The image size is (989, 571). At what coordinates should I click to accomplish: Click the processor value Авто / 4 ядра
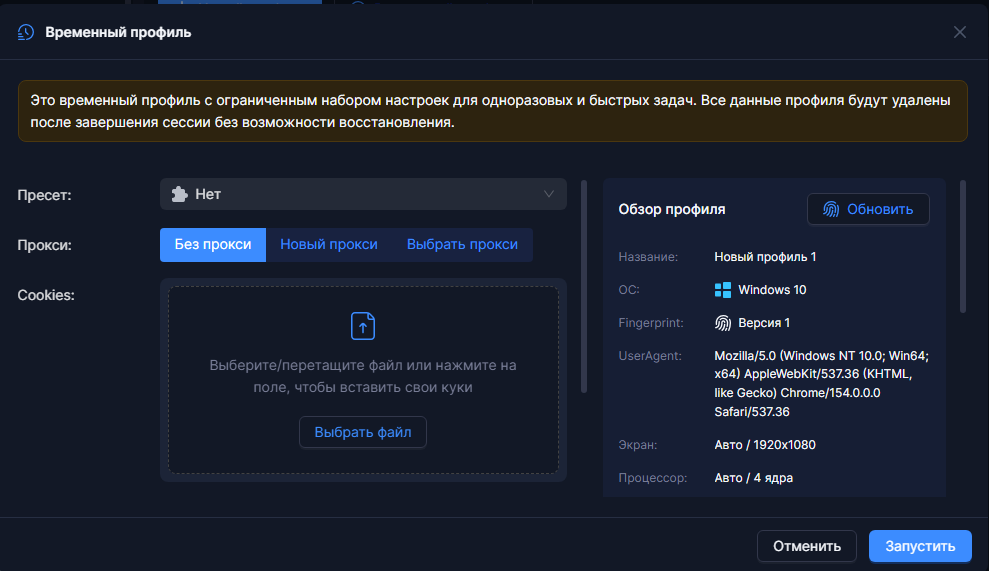(753, 478)
